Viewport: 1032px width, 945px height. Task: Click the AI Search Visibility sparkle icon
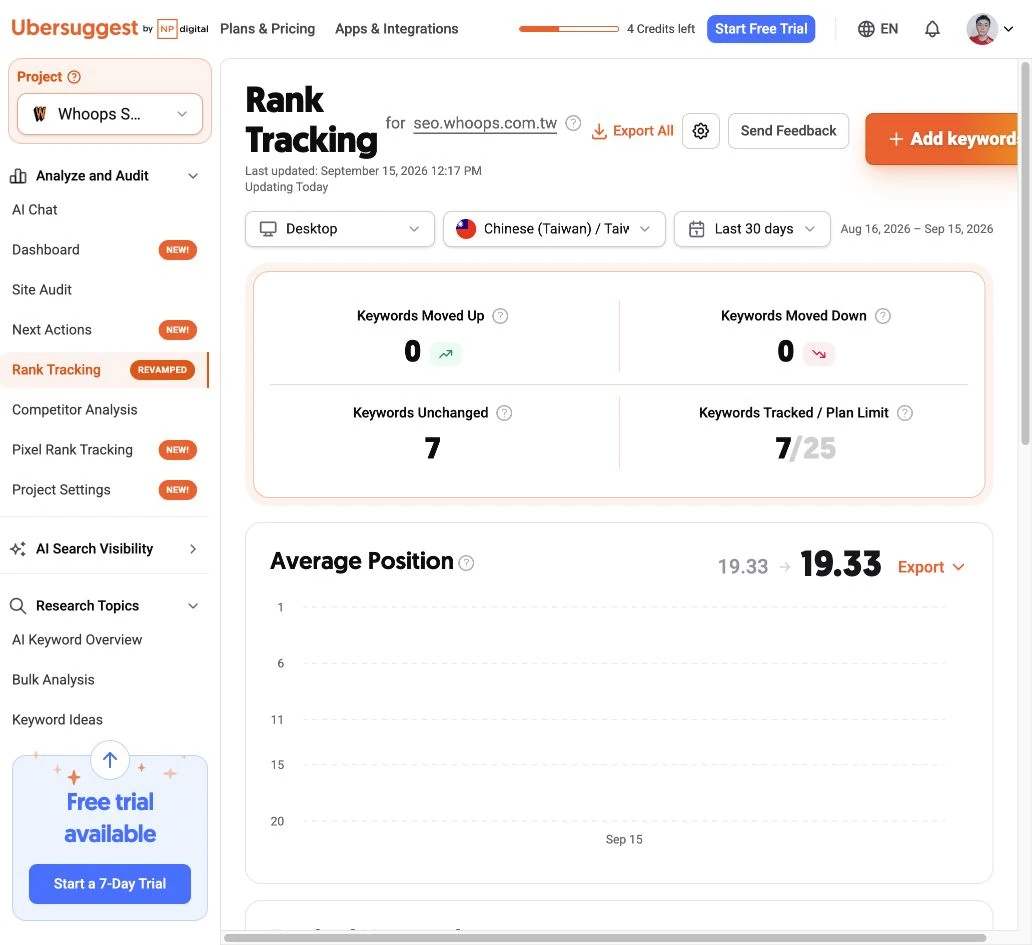pos(18,549)
